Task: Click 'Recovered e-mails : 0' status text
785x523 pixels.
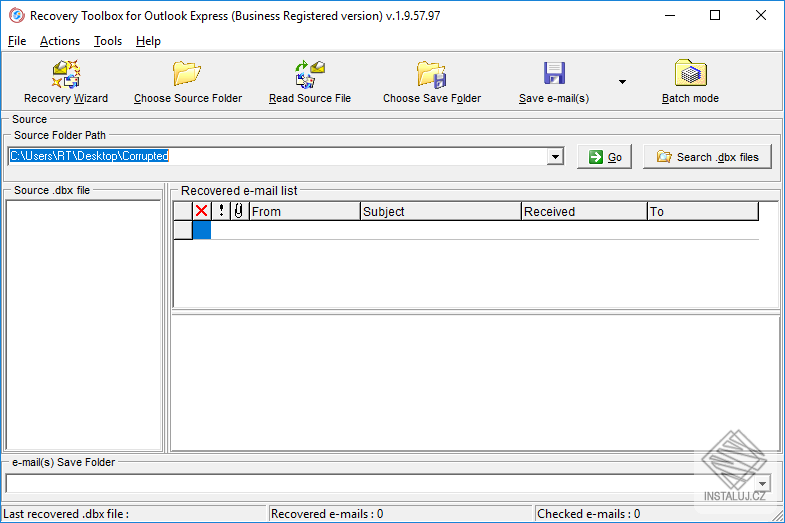Action: [327, 514]
